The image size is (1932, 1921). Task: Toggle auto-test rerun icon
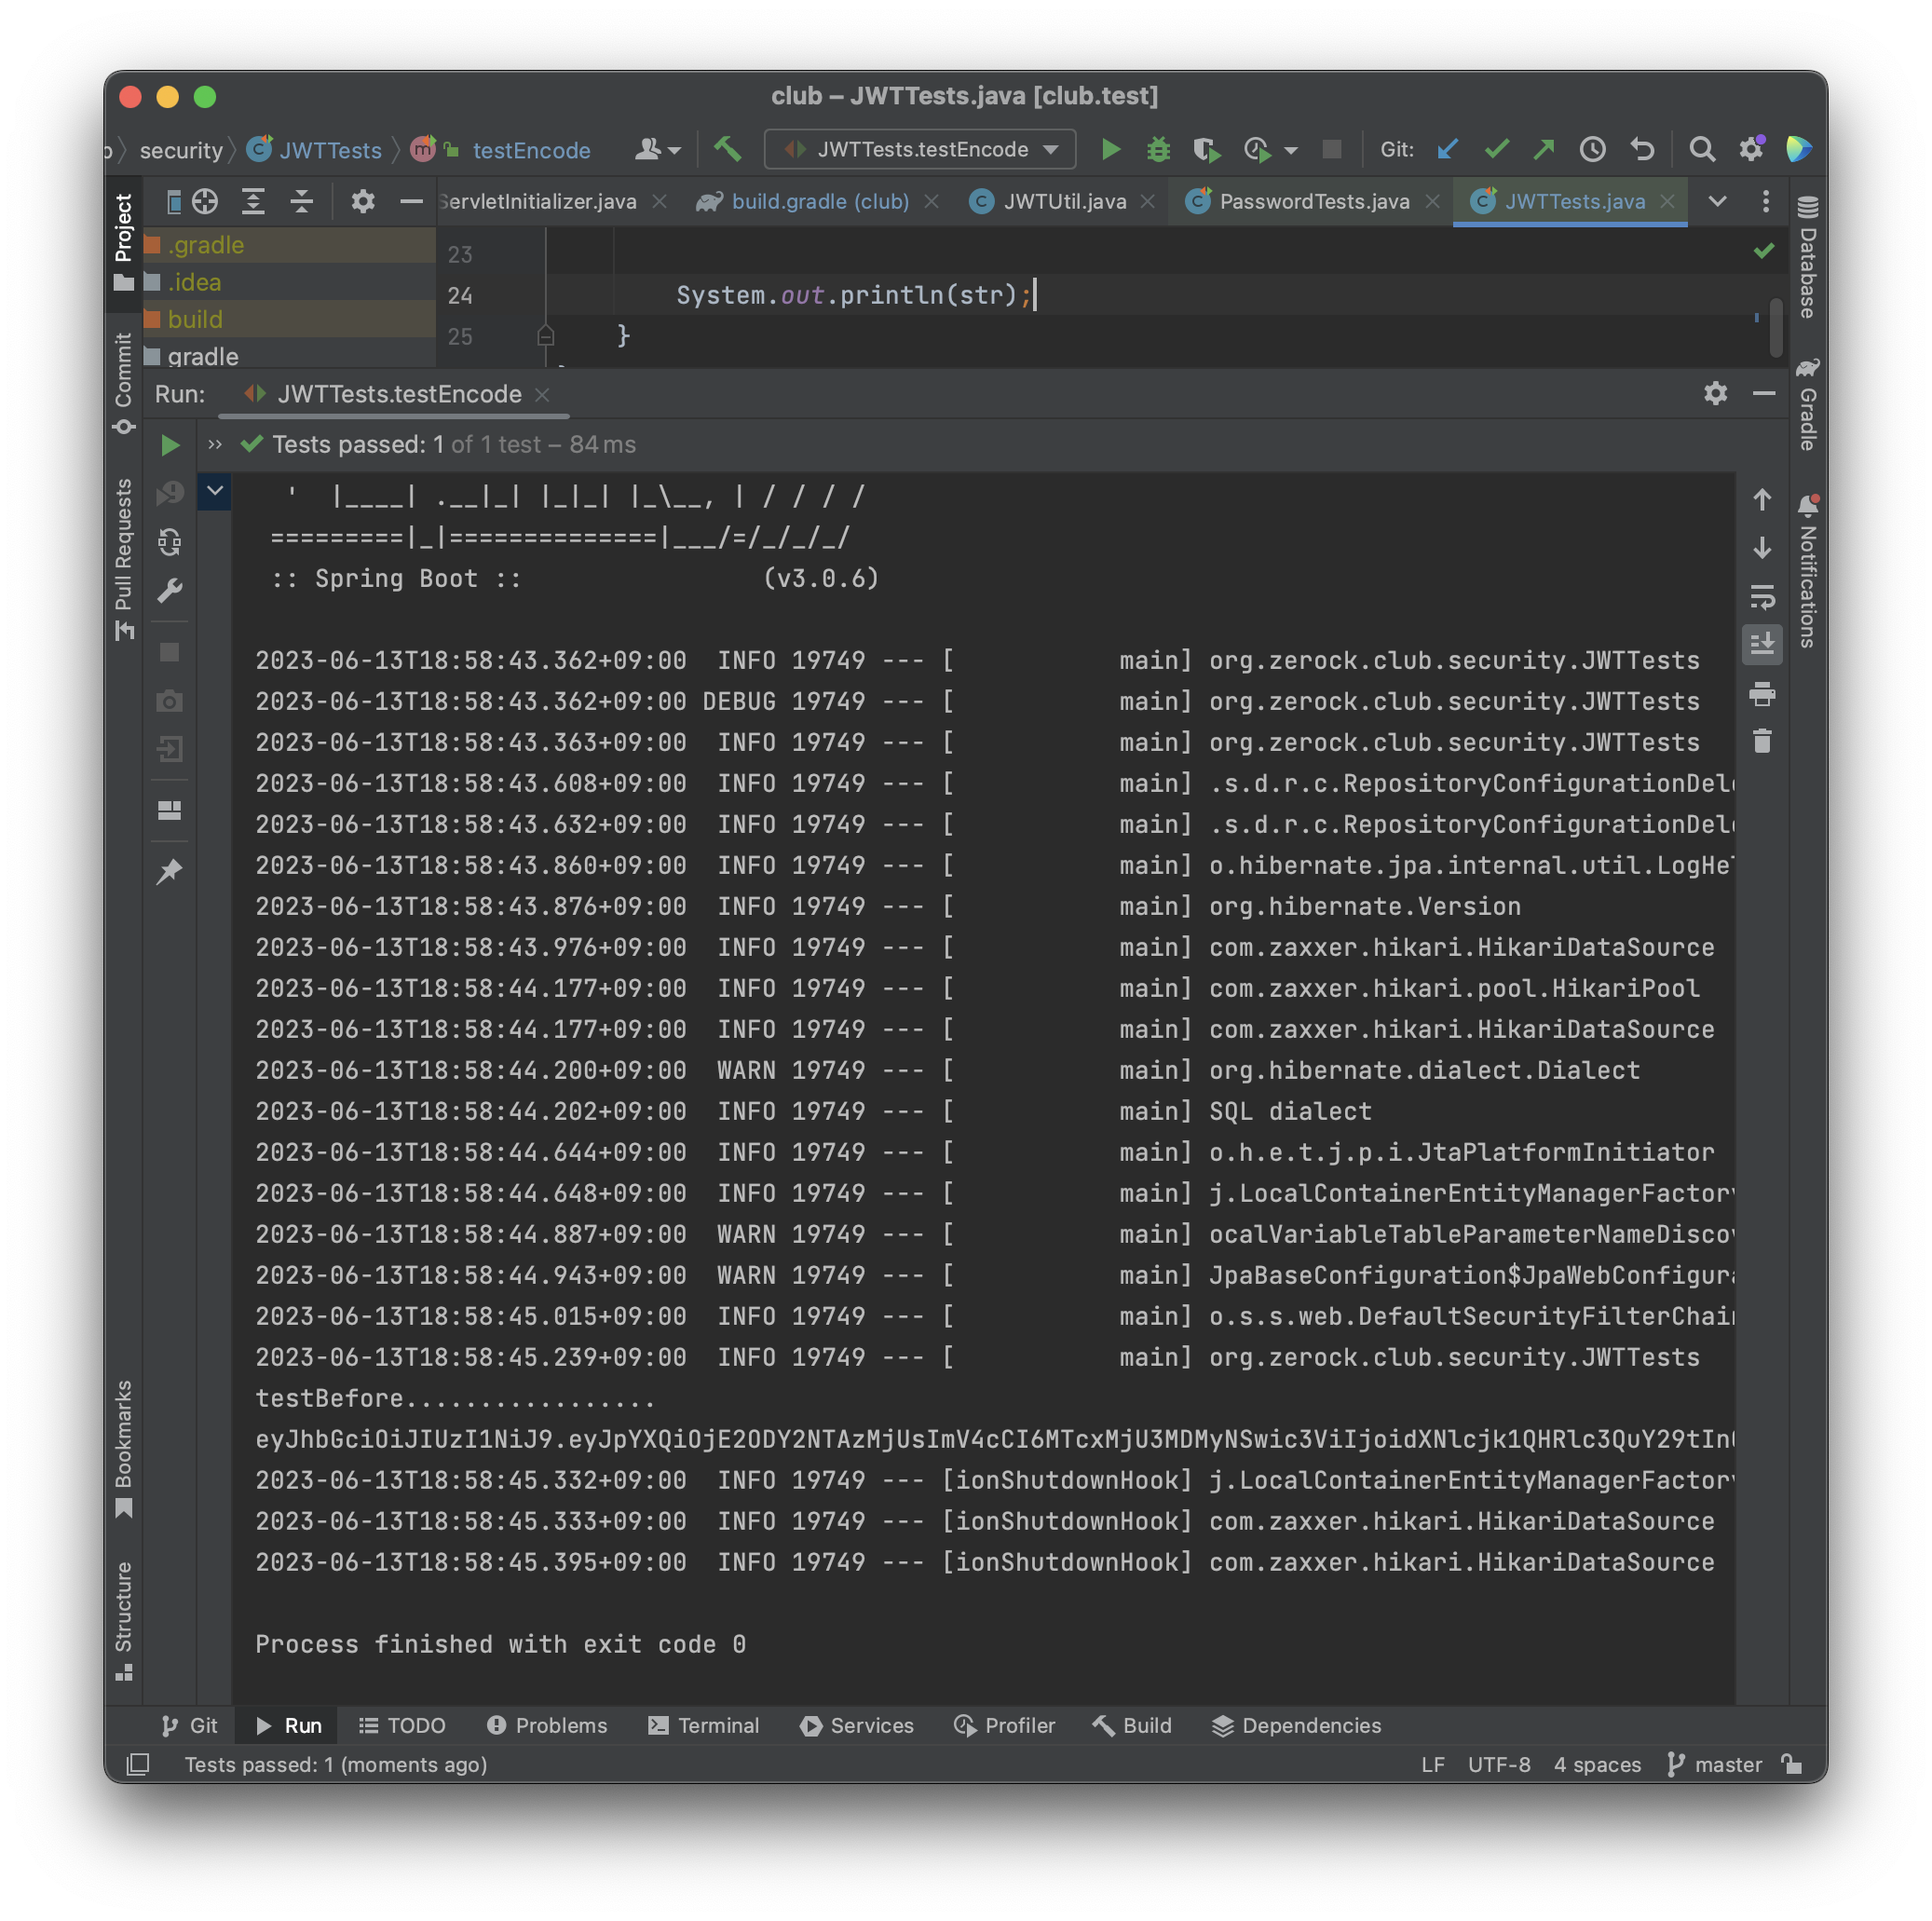pos(170,542)
